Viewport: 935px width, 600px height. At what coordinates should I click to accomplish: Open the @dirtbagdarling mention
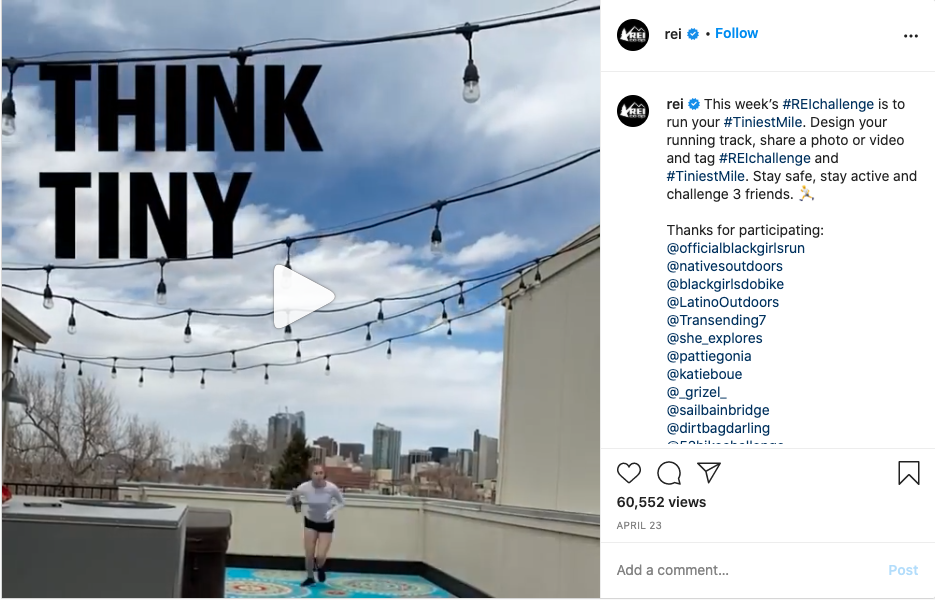coord(718,428)
